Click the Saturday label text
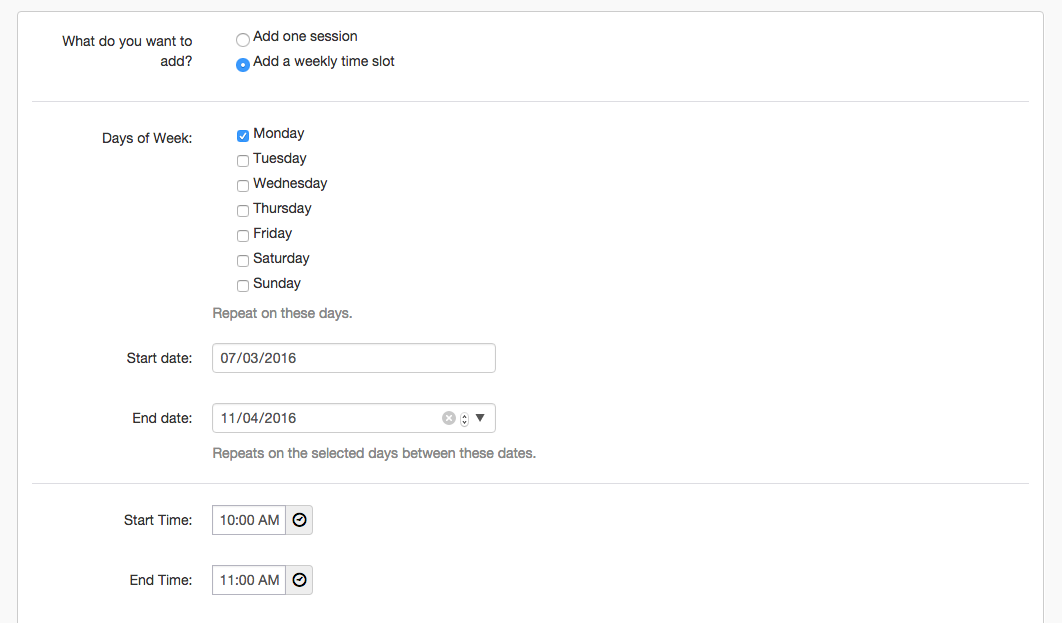1062x623 pixels. 281,259
